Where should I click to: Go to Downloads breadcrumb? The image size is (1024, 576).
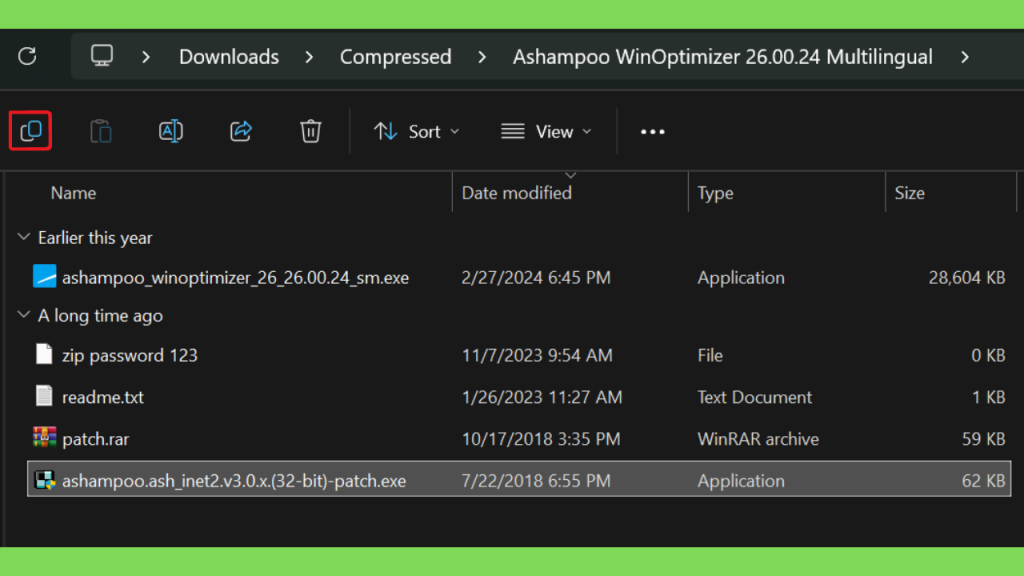pyautogui.click(x=229, y=57)
